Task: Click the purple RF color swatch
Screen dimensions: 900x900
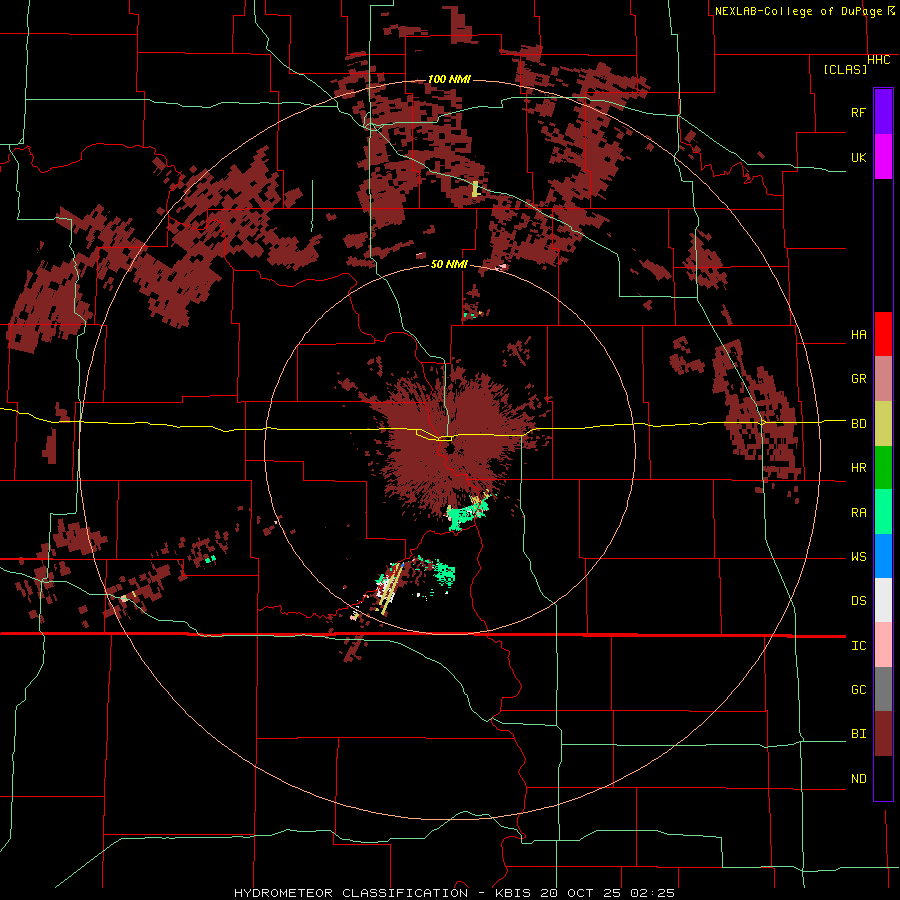Action: point(883,112)
